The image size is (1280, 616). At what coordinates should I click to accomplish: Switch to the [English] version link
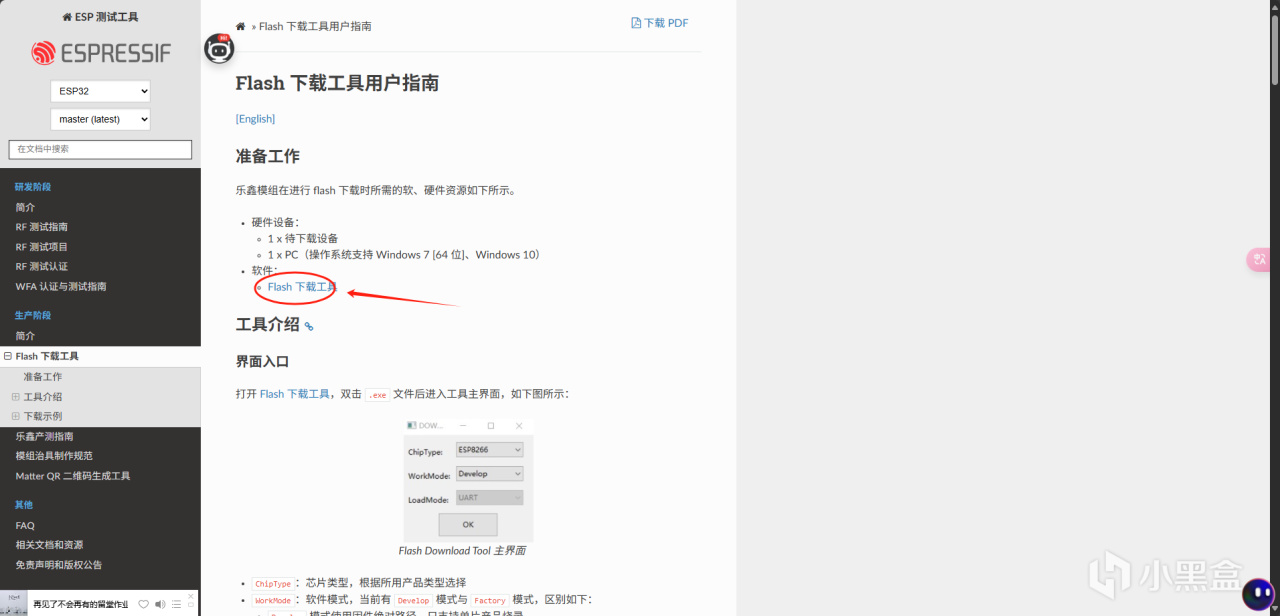255,119
